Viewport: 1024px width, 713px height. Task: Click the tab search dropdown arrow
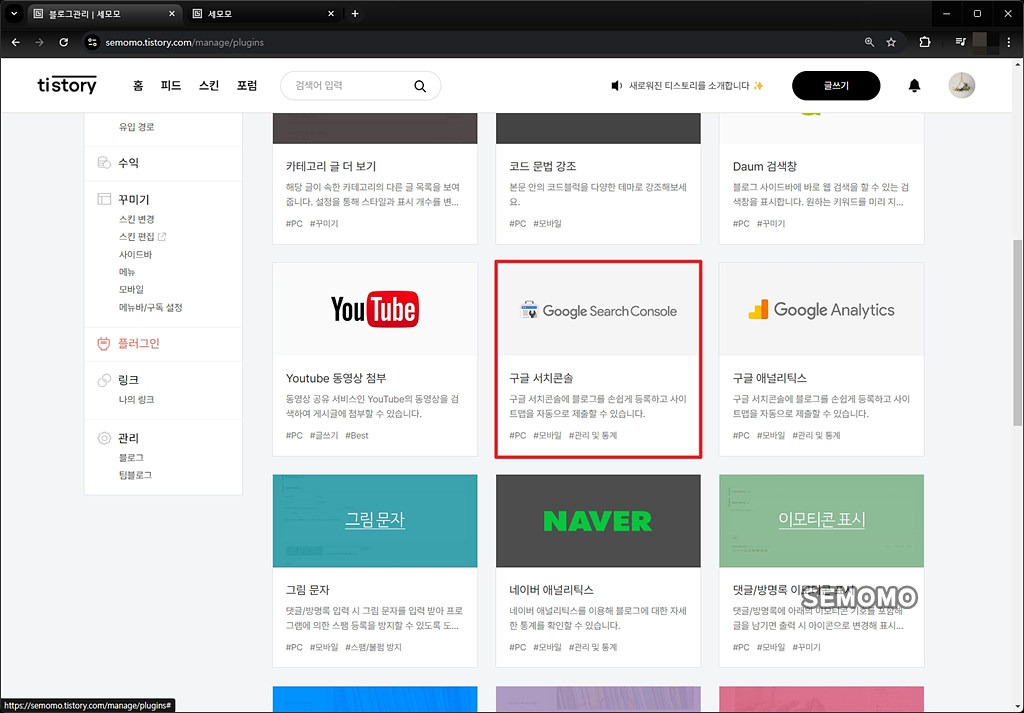tap(13, 14)
